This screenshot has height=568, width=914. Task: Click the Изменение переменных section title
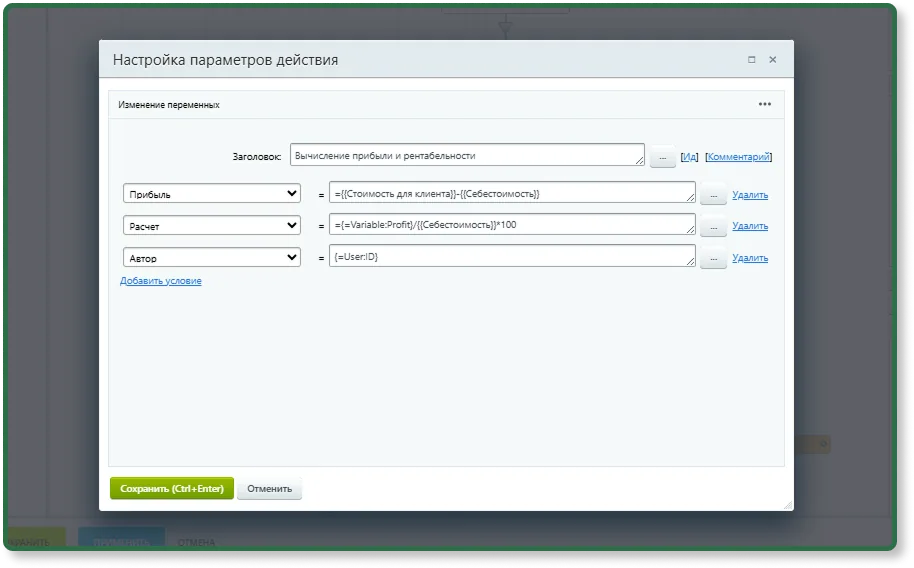click(169, 105)
